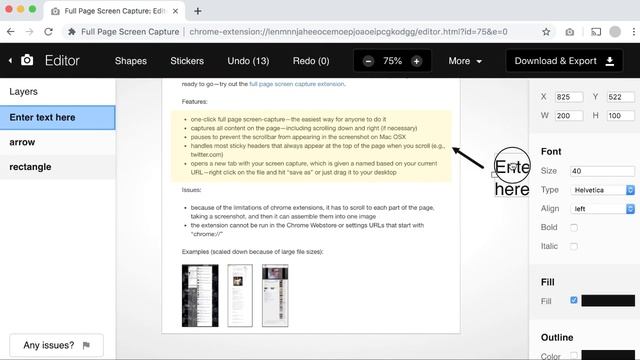Click the Enter here text on canvas
The height and width of the screenshot is (360, 640).
(512, 178)
